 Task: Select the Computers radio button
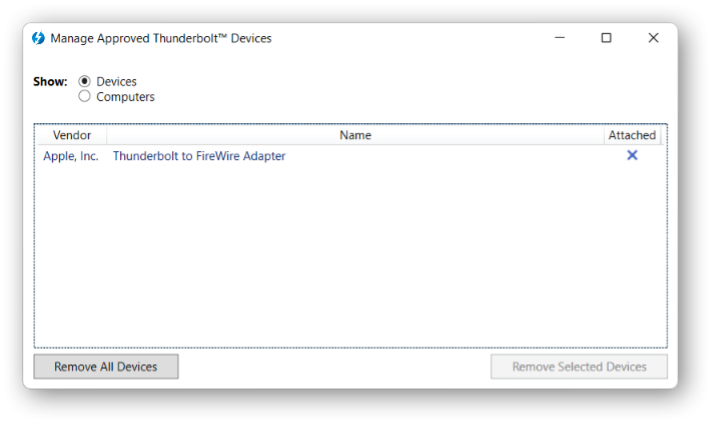[x=84, y=96]
